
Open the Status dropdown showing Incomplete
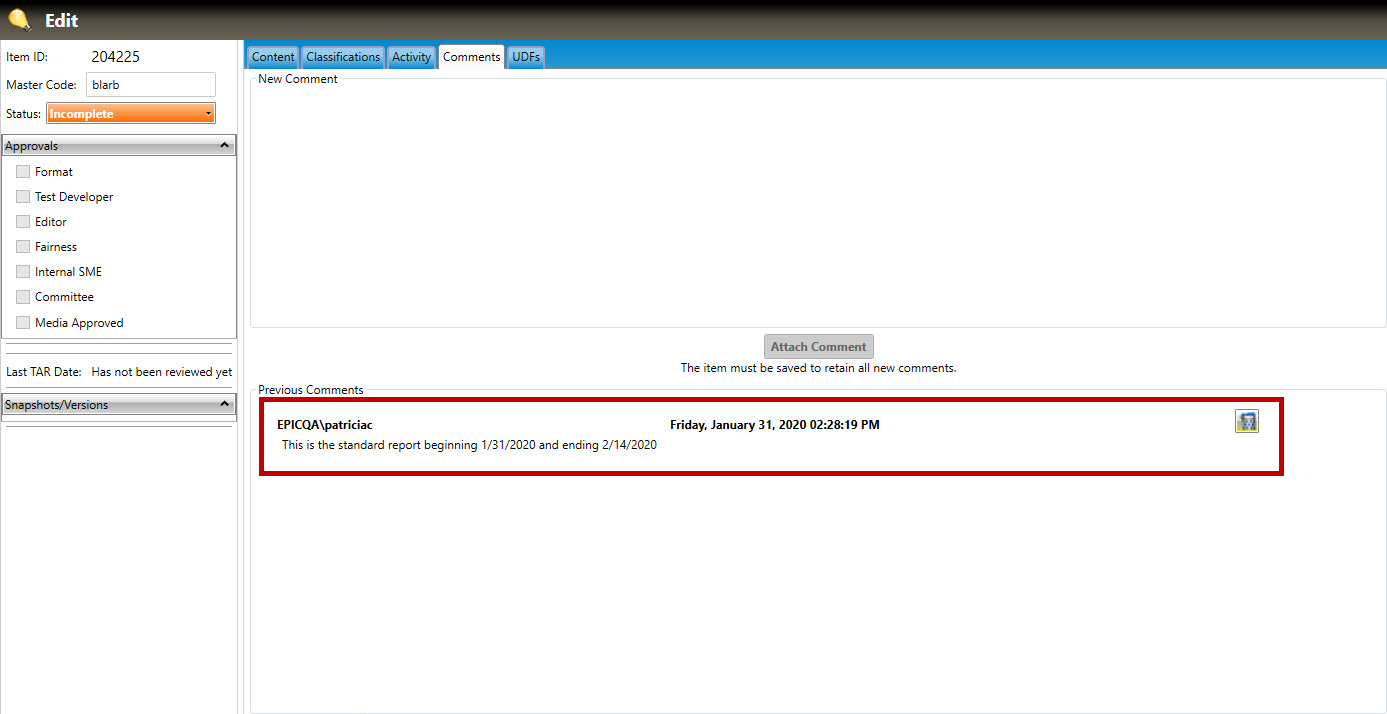(130, 114)
